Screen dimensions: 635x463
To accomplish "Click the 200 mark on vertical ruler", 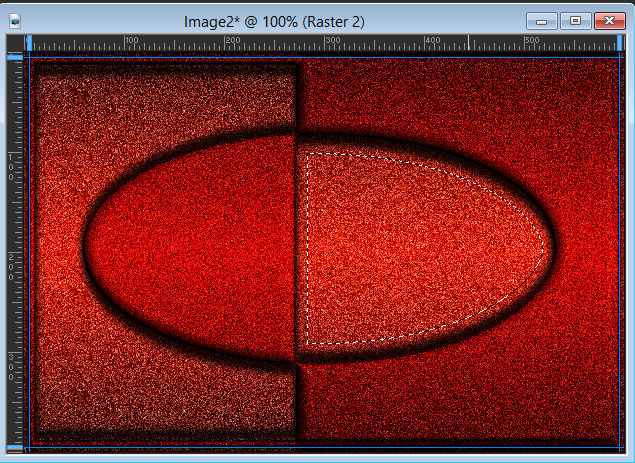I will pyautogui.click(x=11, y=267).
